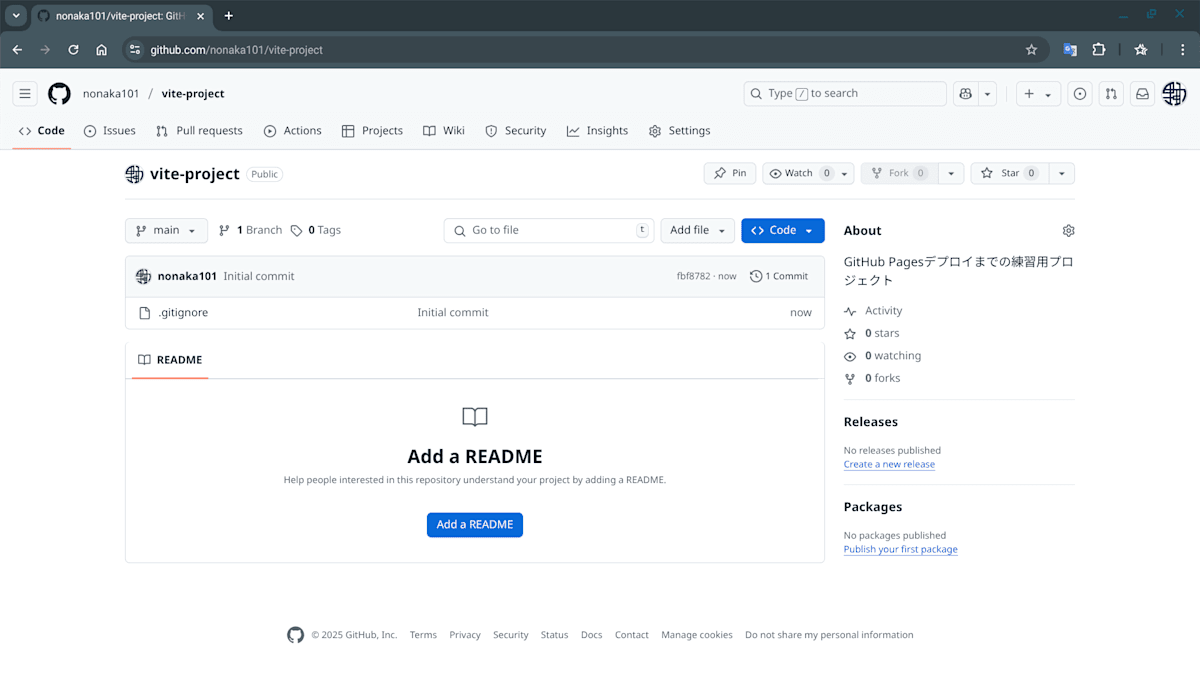Open the main branch selector
Viewport: 1200px width, 675px height.
click(x=166, y=231)
